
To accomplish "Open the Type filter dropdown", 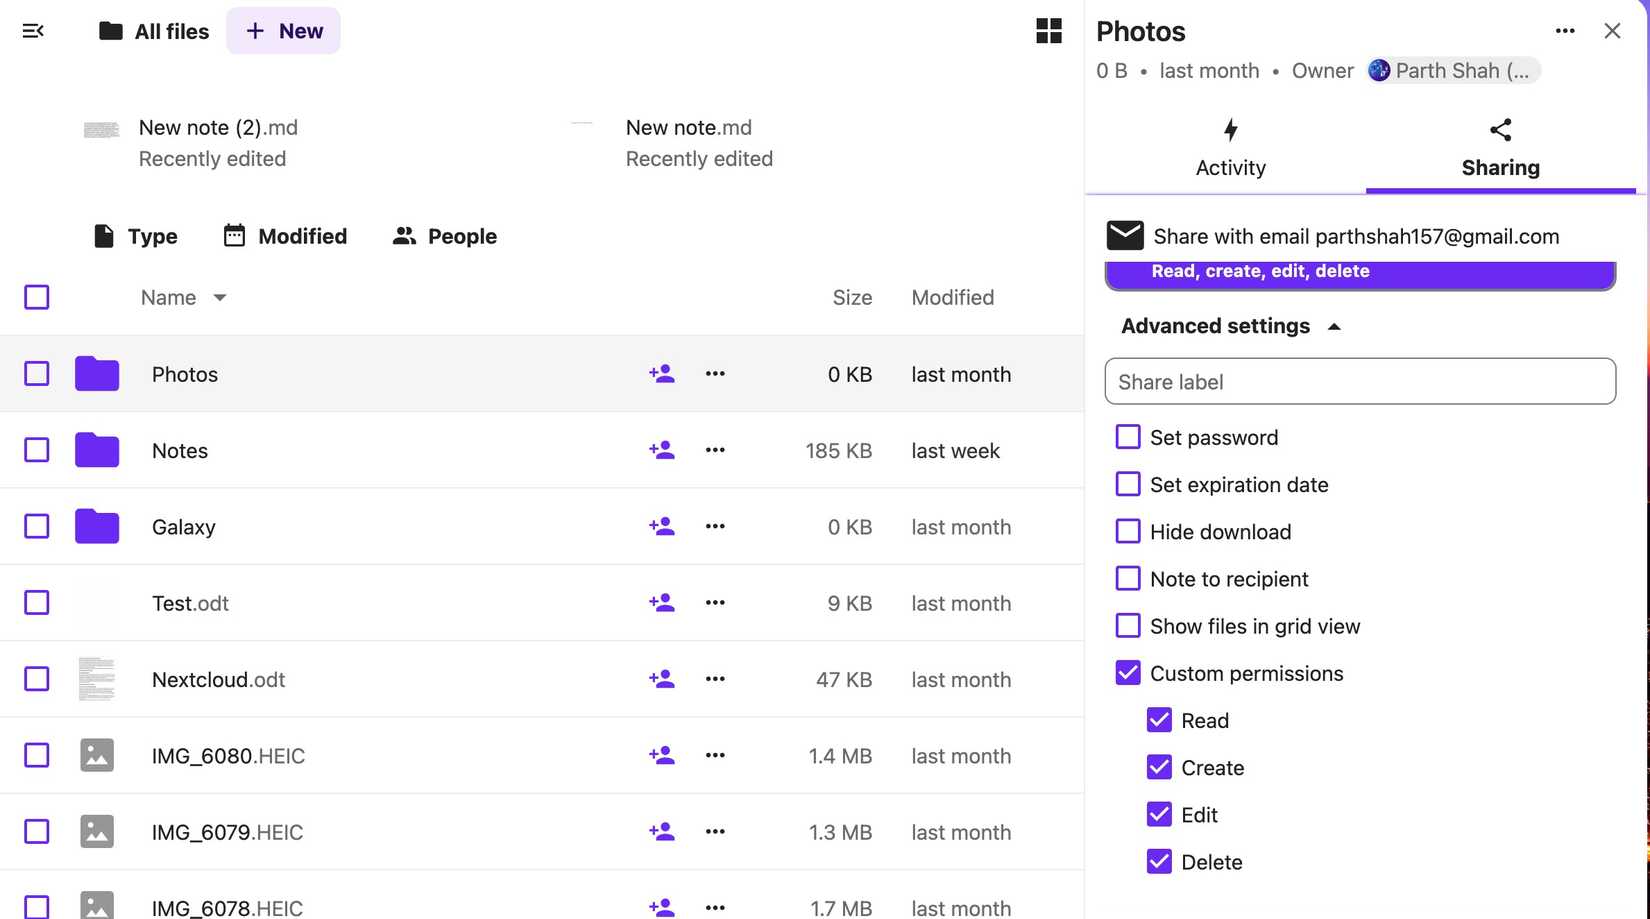I will [135, 236].
